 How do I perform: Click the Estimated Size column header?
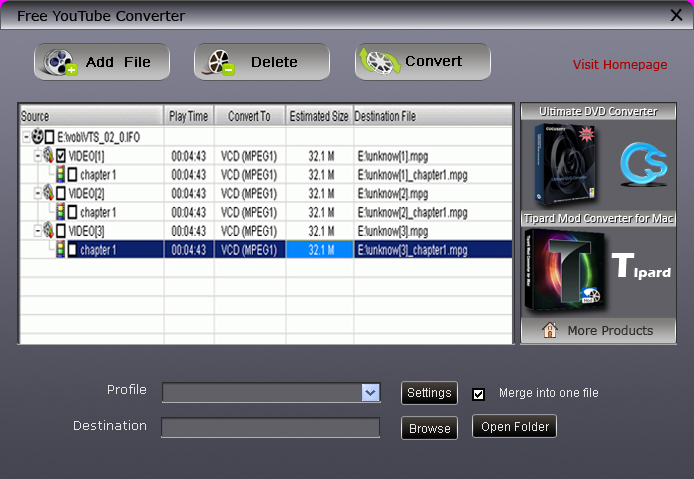point(319,116)
